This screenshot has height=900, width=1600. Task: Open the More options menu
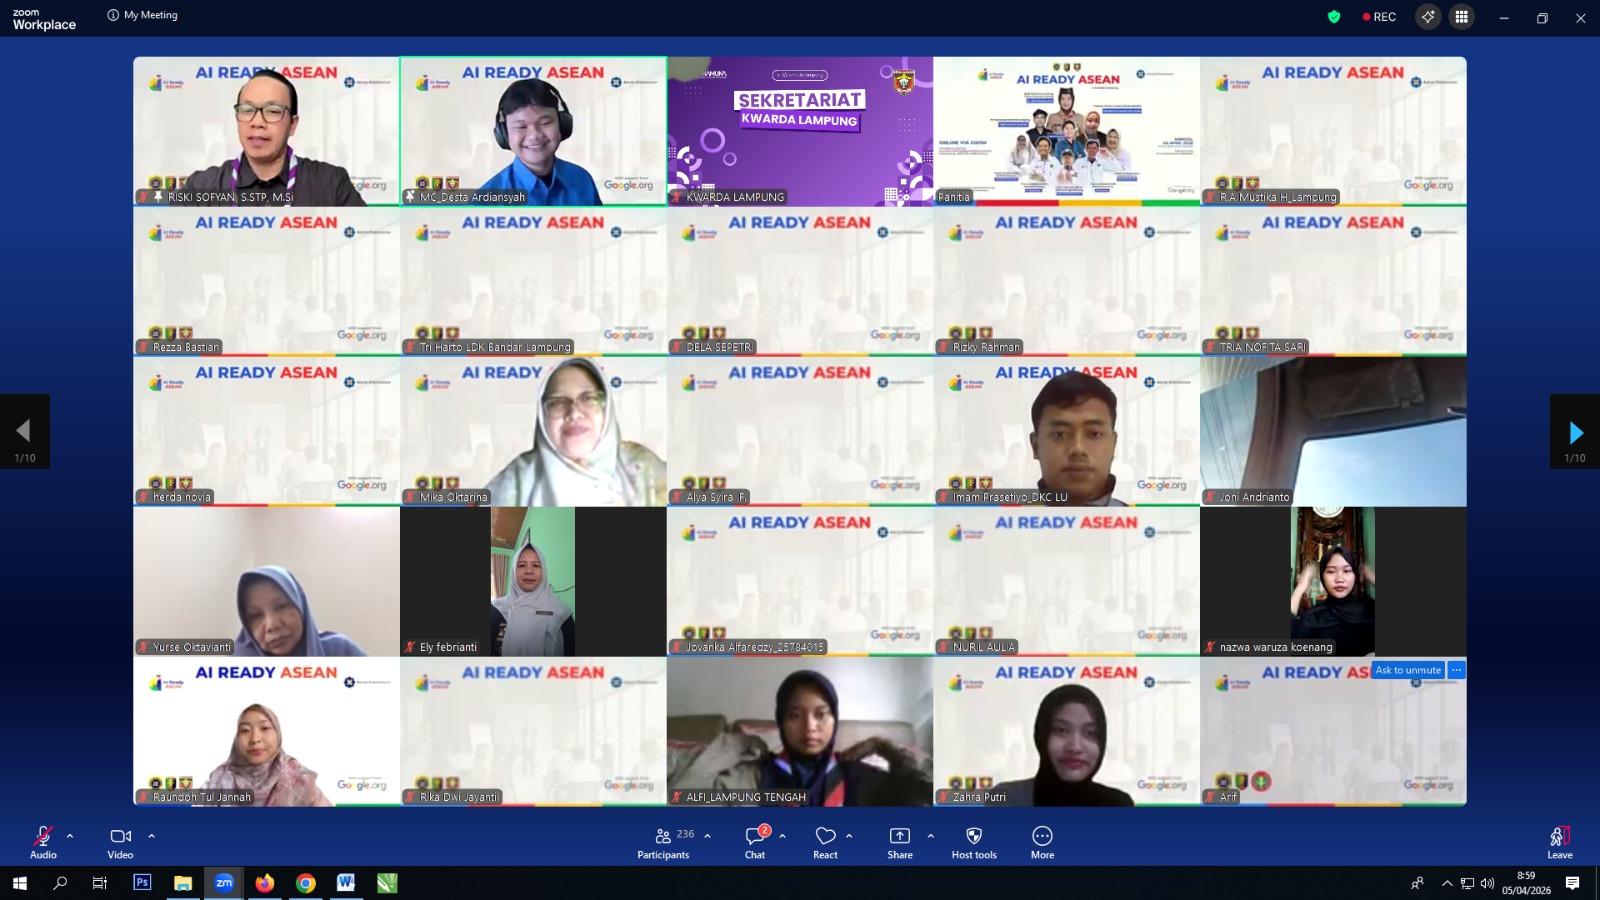(x=1042, y=842)
